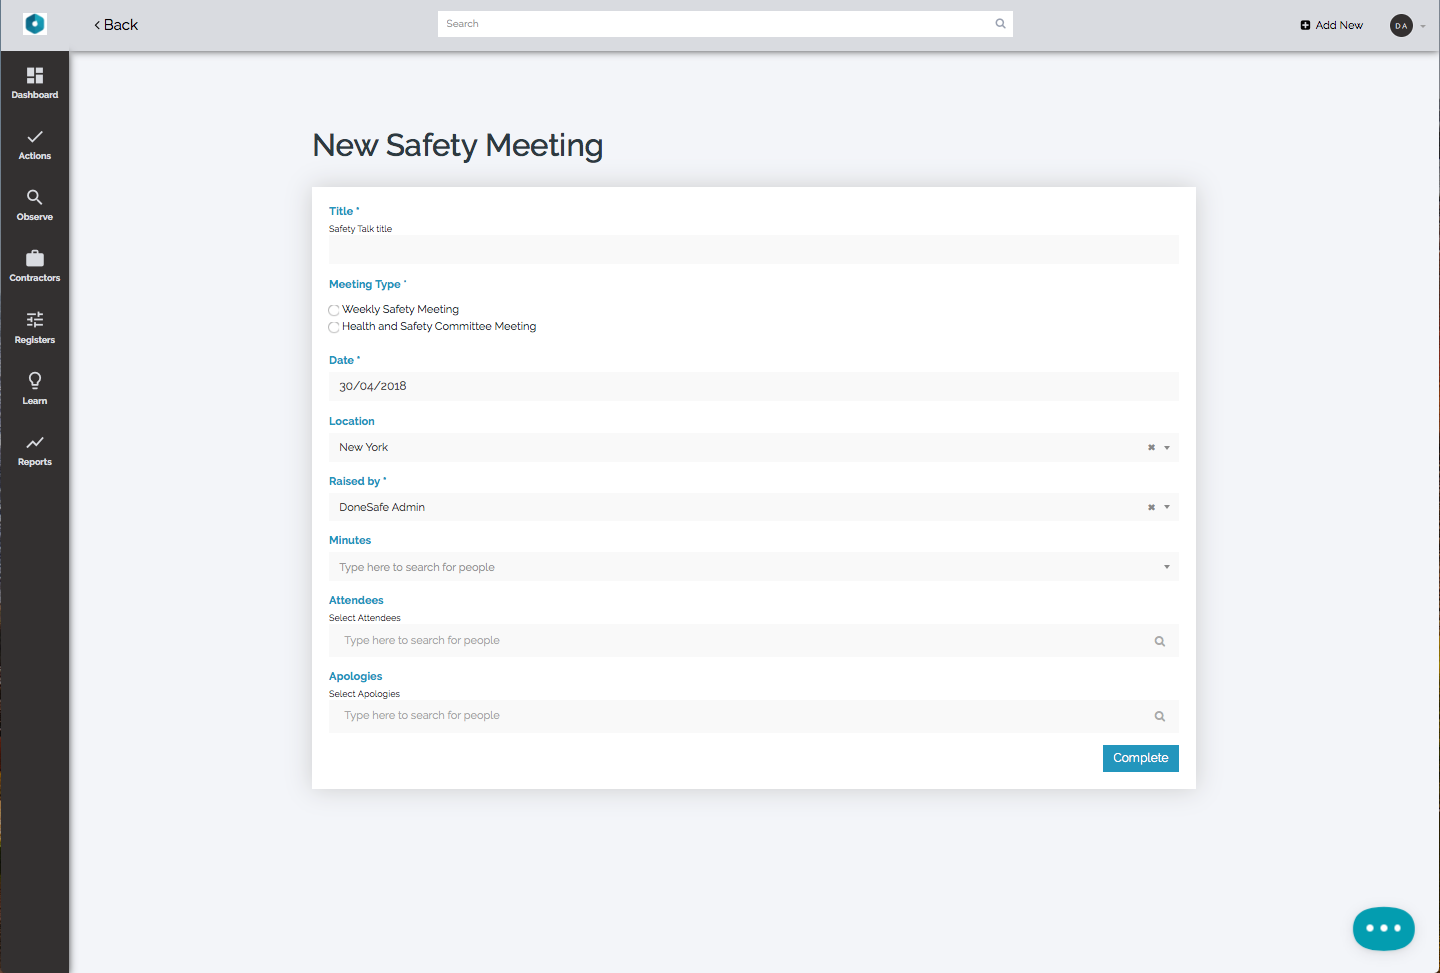Open the Minutes people dropdown
This screenshot has height=973, width=1440.
[1167, 567]
